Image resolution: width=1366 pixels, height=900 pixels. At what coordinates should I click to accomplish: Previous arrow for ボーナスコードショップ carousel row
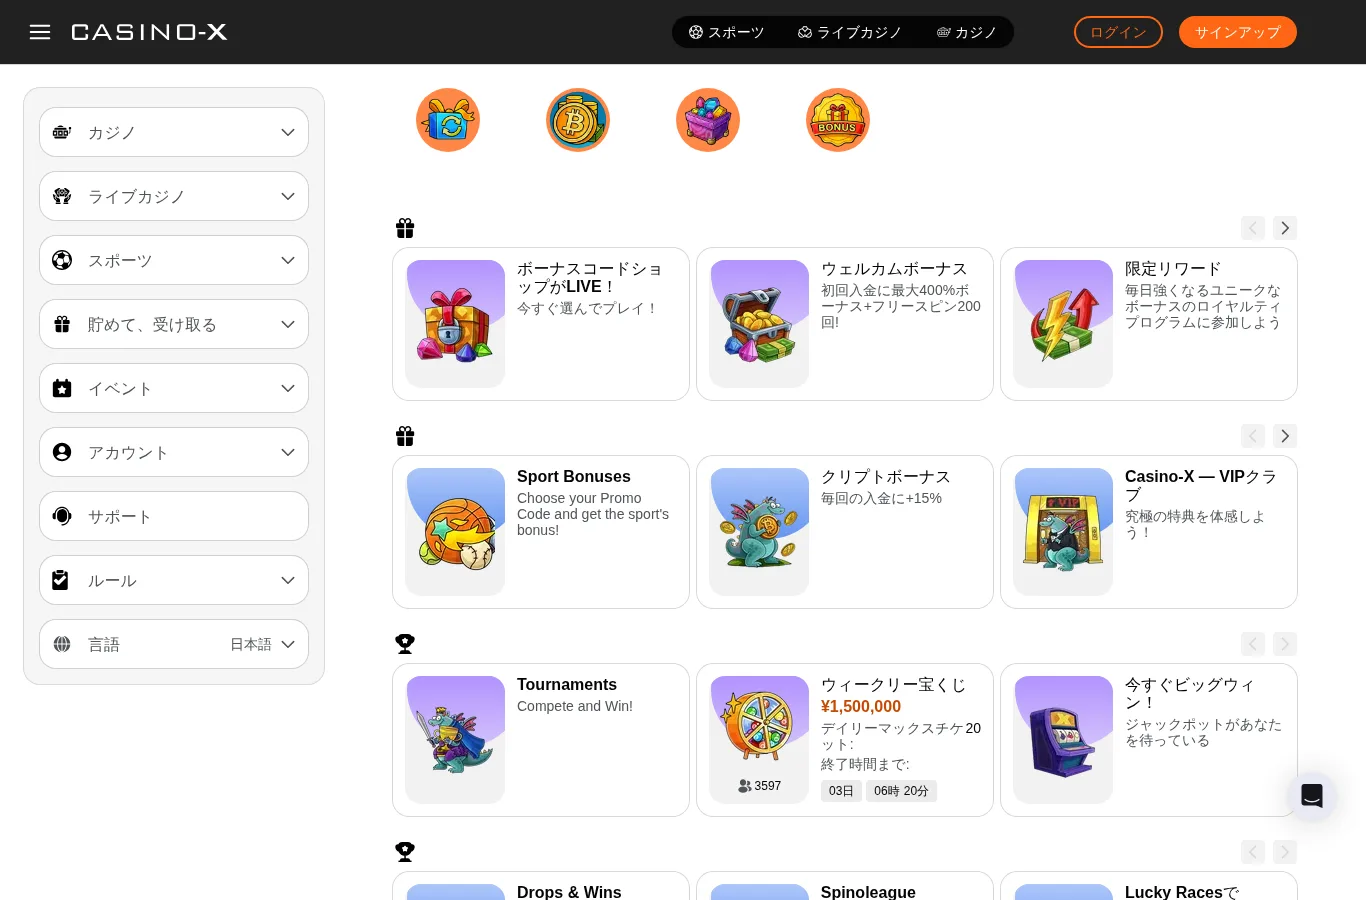[1253, 228]
